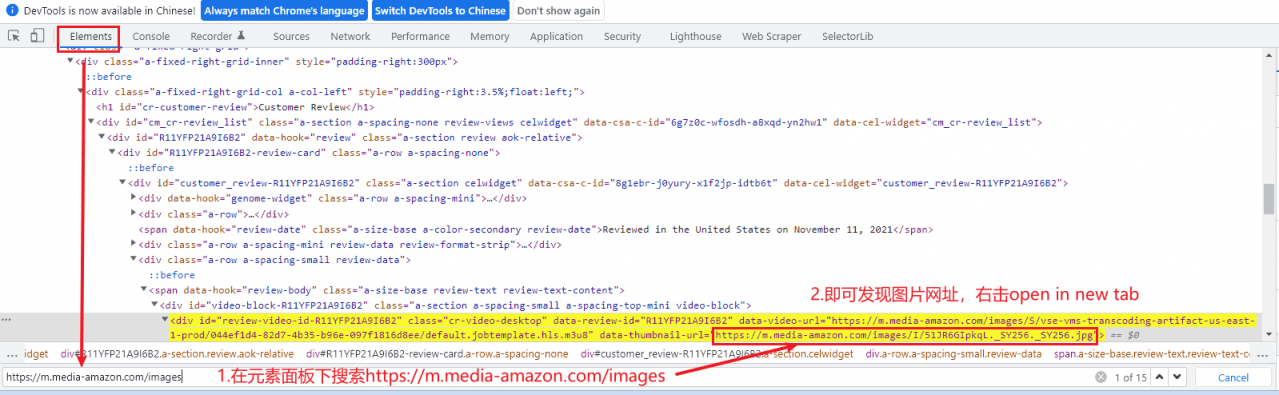Click Always match Chrome's language button

(284, 11)
